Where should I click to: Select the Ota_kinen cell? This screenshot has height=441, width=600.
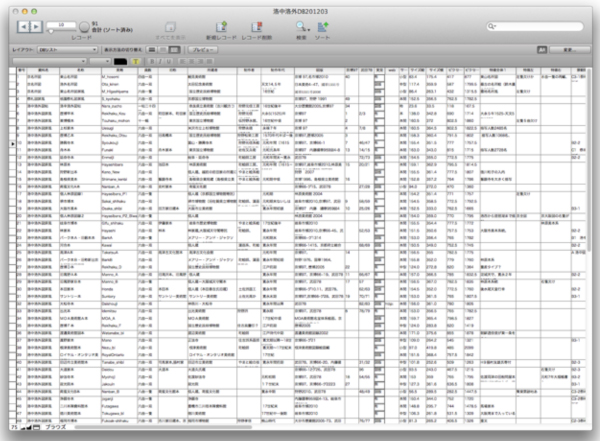119,84
